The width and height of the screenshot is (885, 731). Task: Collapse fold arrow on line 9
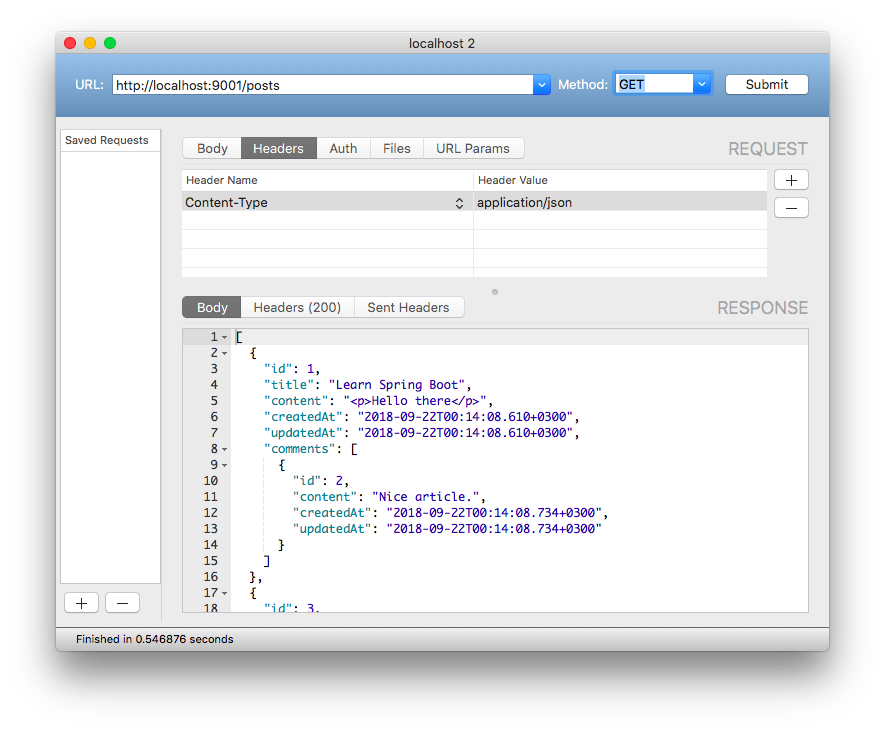click(x=225, y=465)
